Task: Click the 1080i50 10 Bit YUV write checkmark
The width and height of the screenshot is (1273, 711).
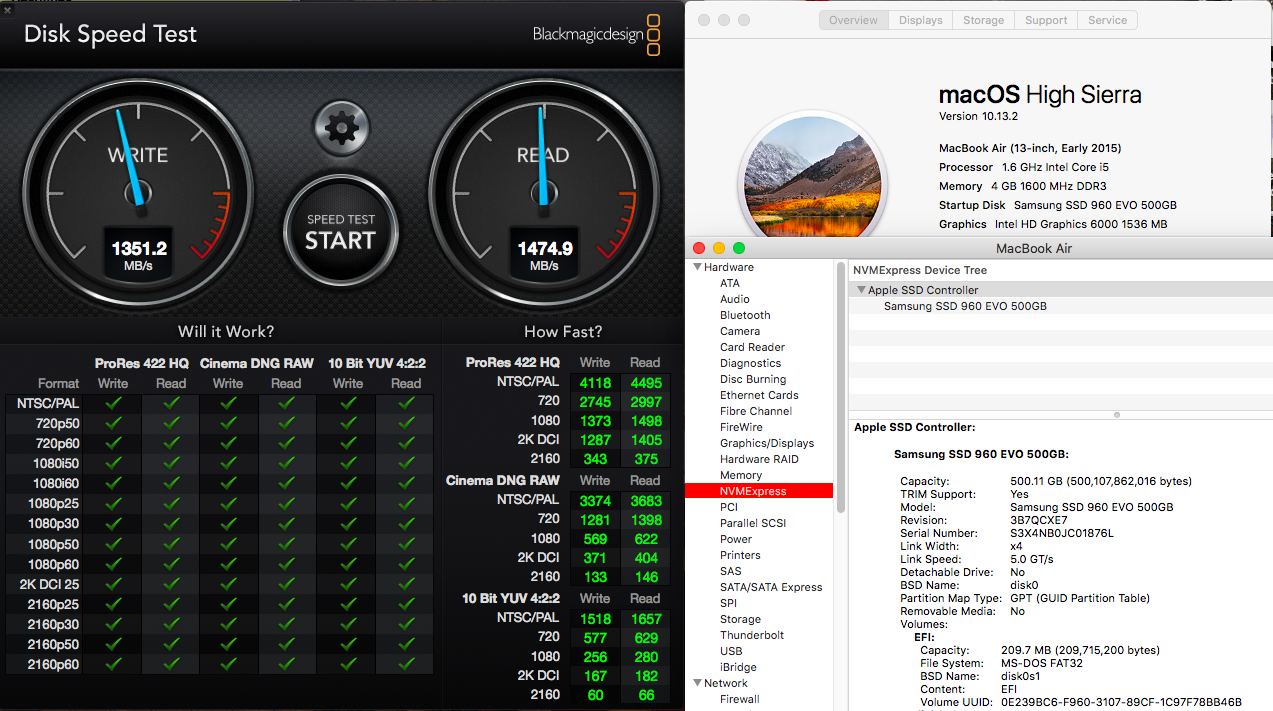Action: point(348,463)
